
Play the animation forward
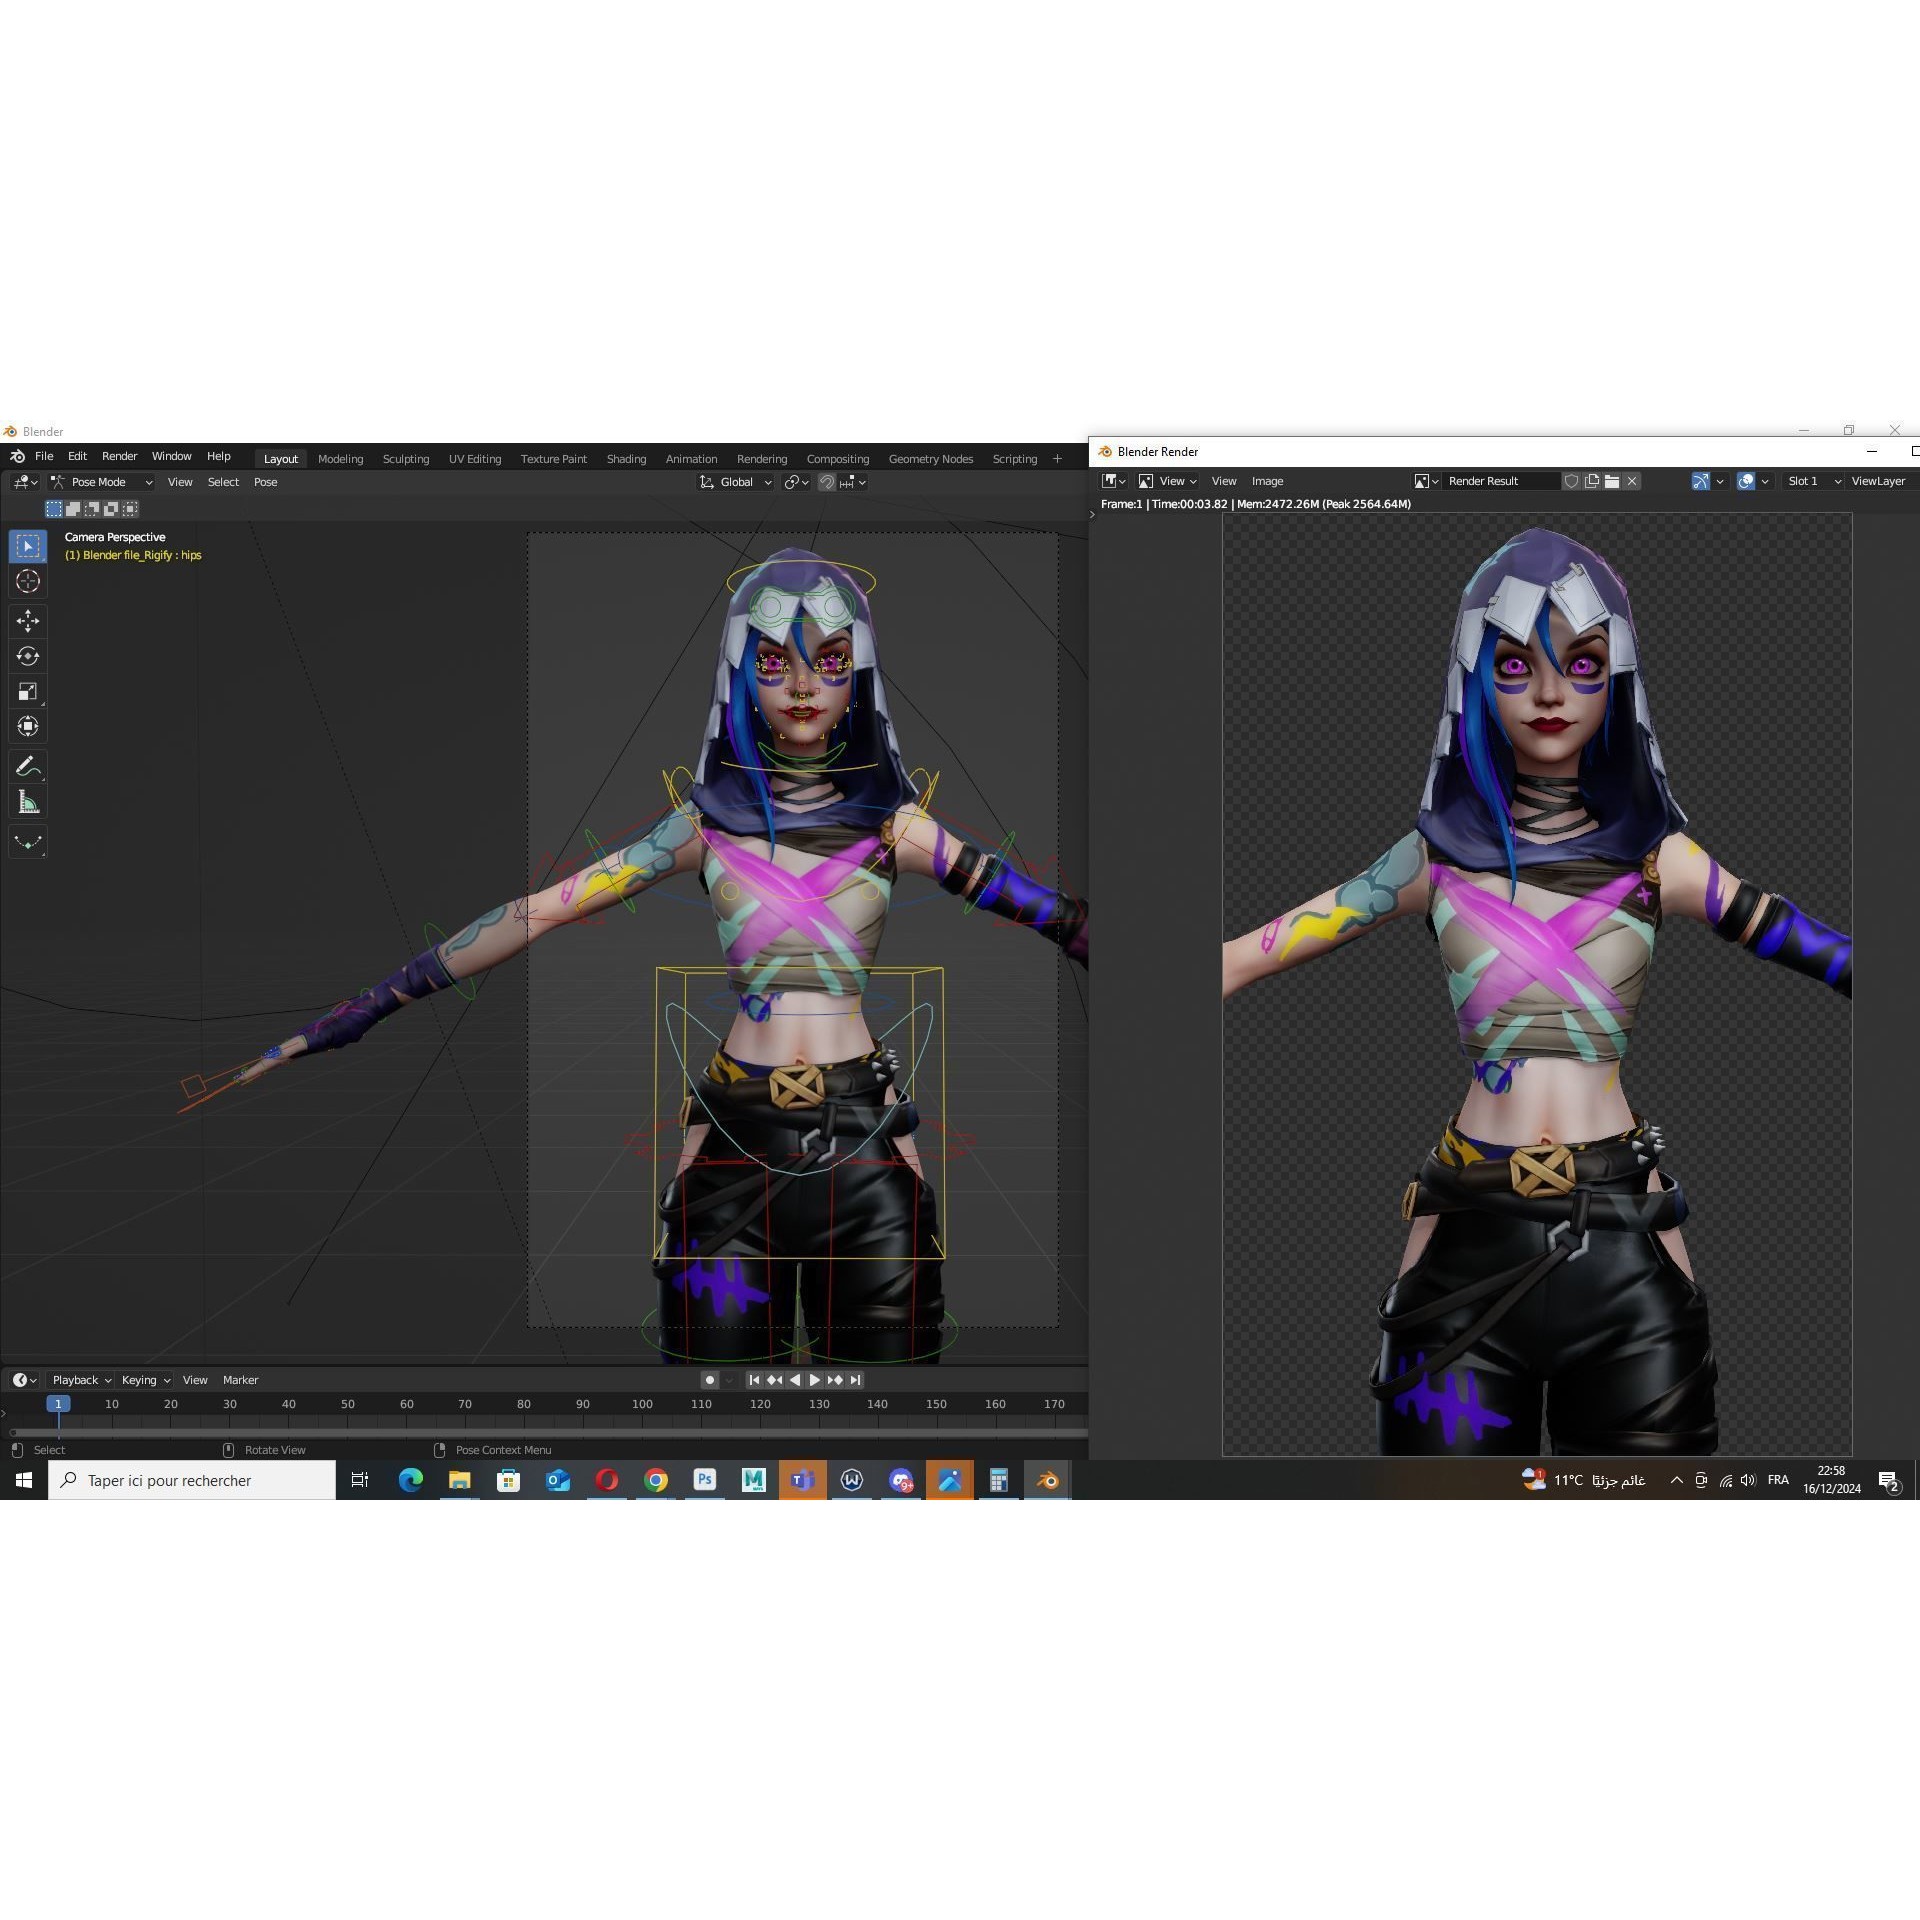(x=815, y=1380)
